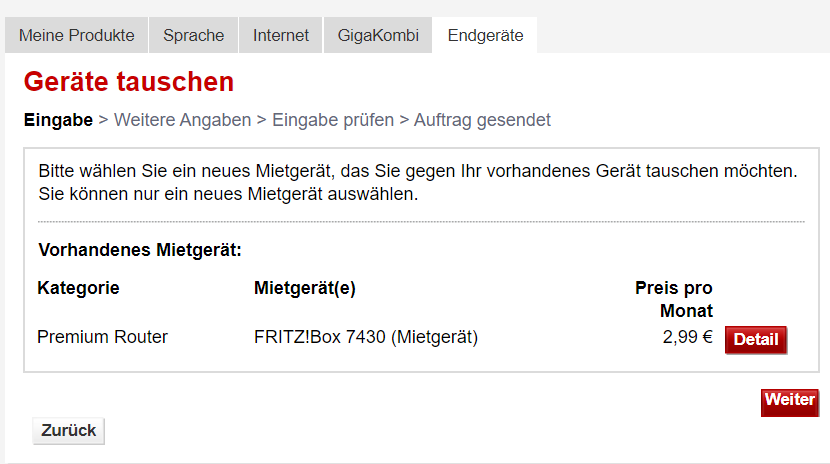Click the Mietgerät(e) column header

coord(305,288)
